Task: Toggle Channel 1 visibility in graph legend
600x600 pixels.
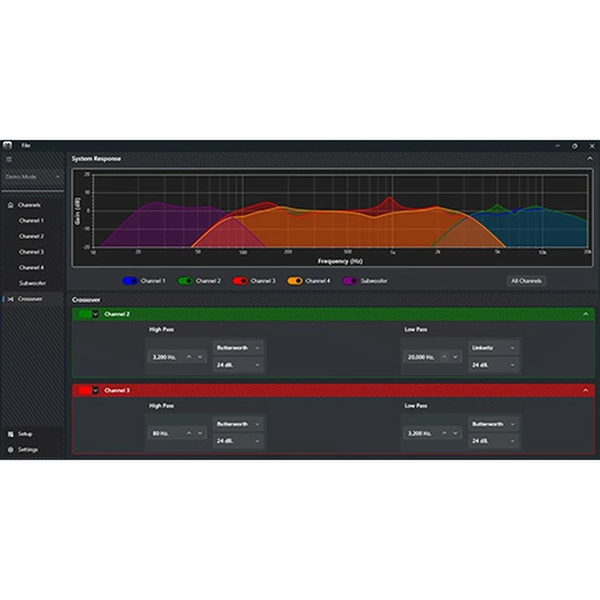Action: coord(130,281)
